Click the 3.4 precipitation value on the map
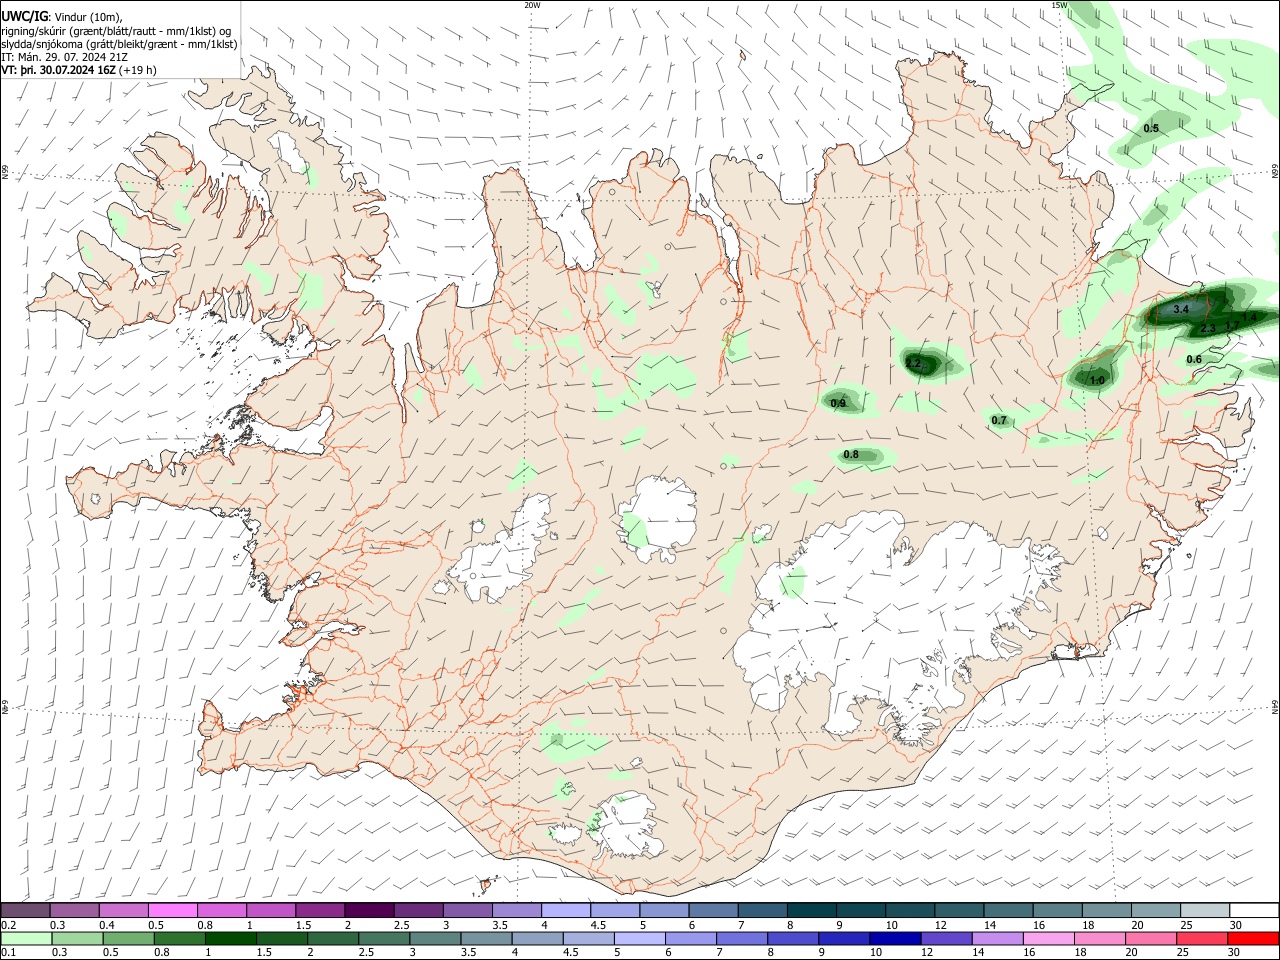 (1181, 309)
